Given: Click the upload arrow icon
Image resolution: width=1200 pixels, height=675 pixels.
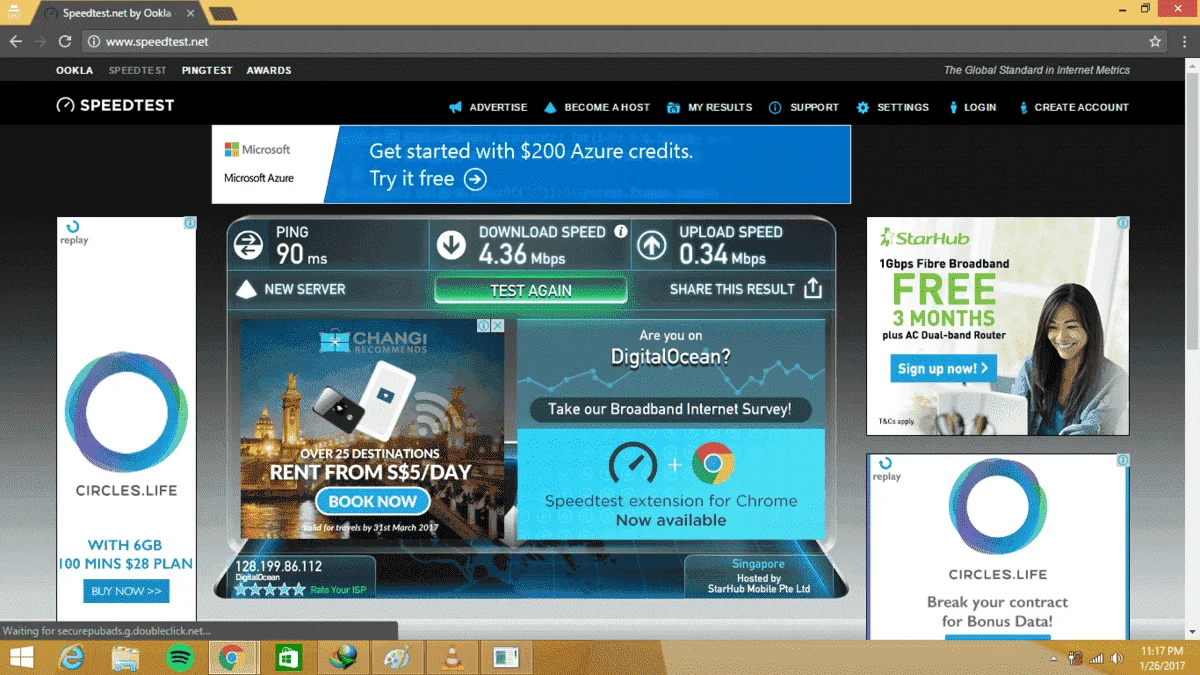Looking at the screenshot, I should pyautogui.click(x=652, y=245).
